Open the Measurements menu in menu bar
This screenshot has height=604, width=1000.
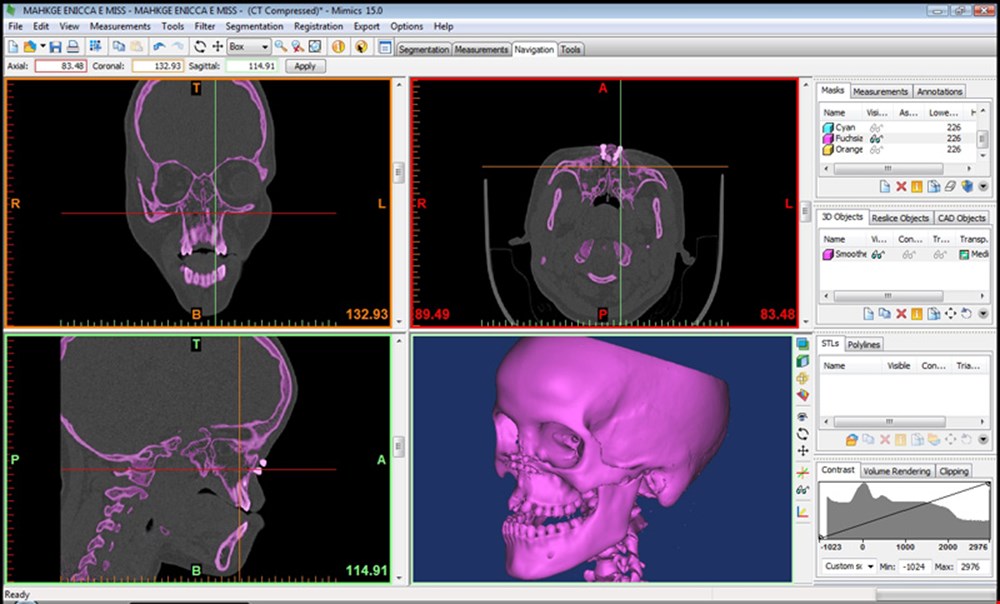pyautogui.click(x=120, y=26)
